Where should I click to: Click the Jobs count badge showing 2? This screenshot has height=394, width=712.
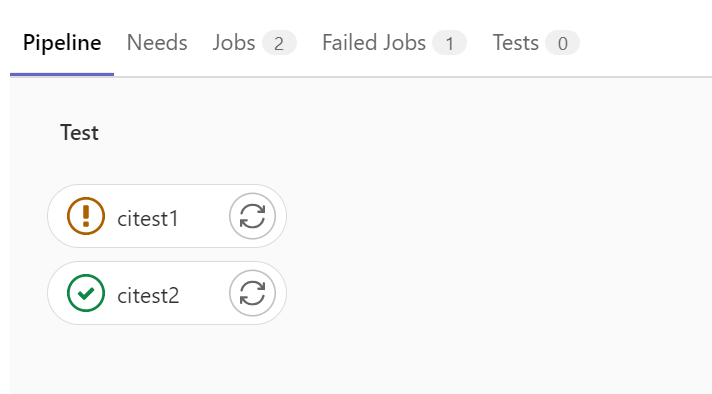point(279,43)
